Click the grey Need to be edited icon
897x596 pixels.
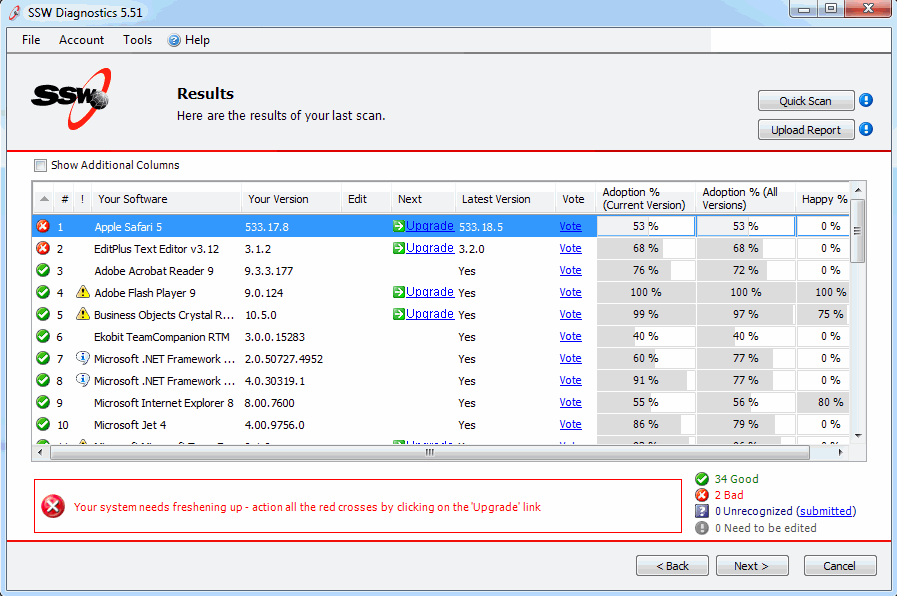coord(702,527)
